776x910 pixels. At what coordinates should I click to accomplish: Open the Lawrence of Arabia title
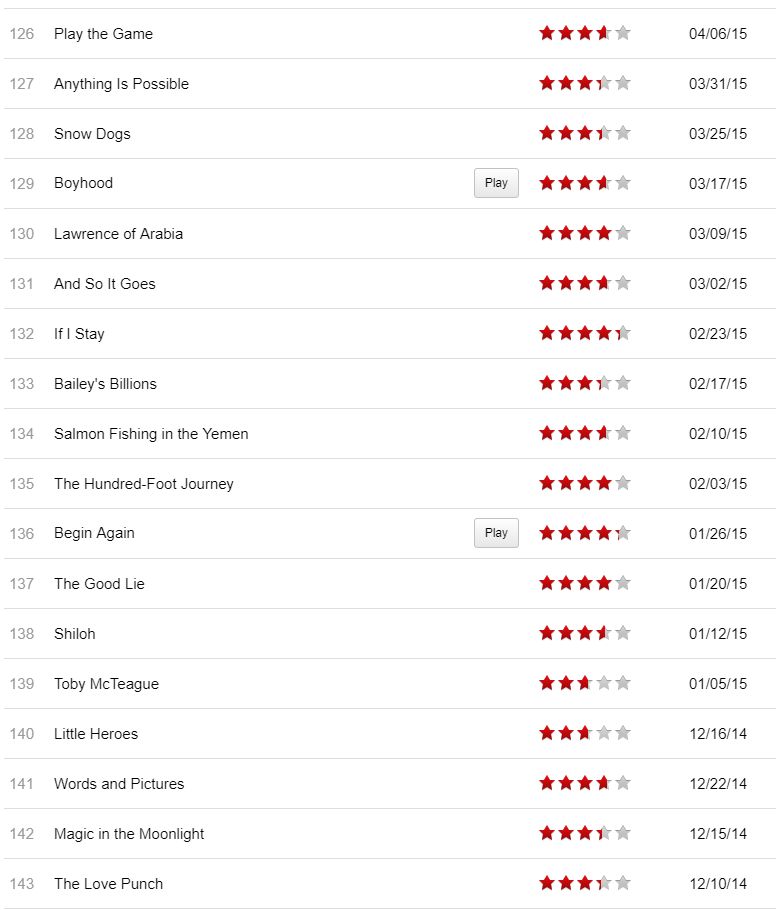118,234
